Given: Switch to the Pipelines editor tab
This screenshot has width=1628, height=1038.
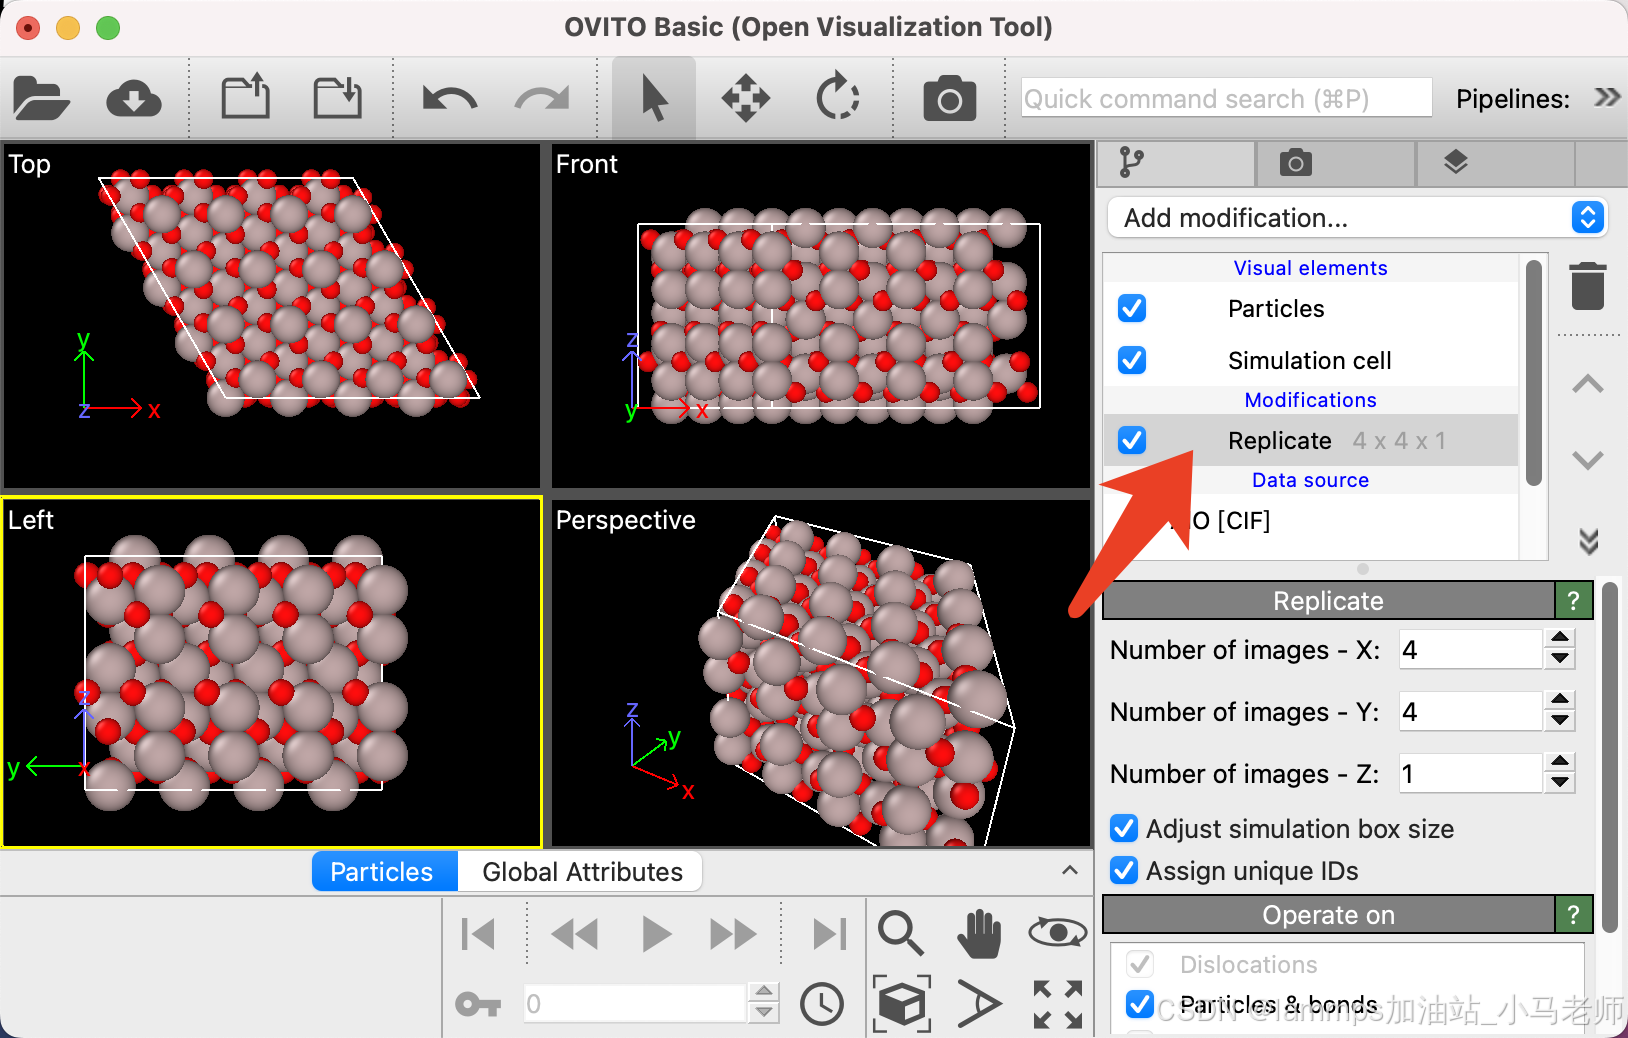Looking at the screenshot, I should tap(1175, 163).
